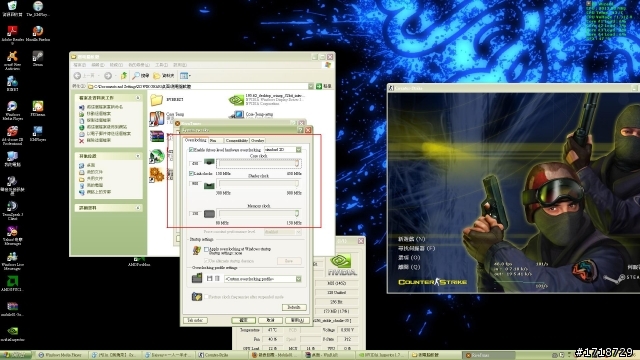Click the Explorer Forward arrow button
The height and width of the screenshot is (360, 640).
tap(108, 76)
